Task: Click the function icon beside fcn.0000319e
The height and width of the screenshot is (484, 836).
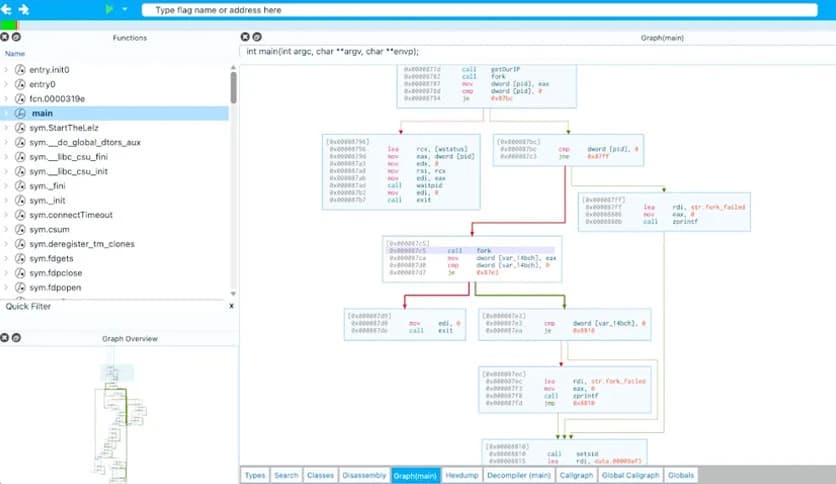Action: [x=20, y=99]
